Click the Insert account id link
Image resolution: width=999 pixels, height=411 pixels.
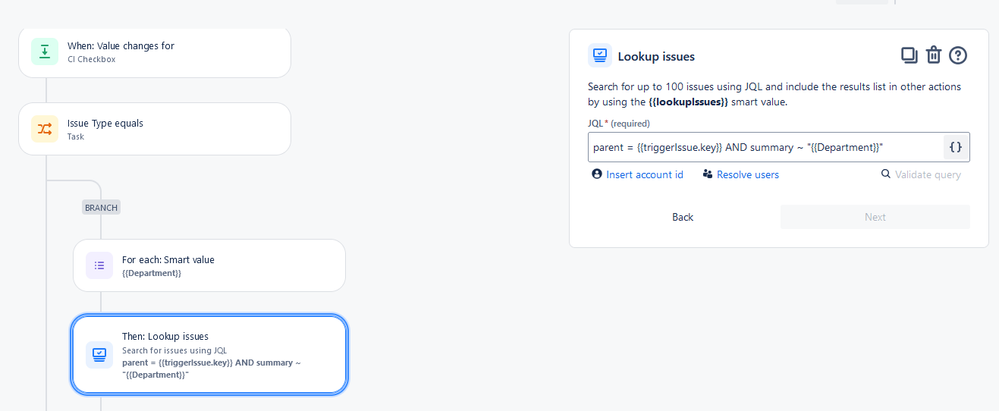click(x=645, y=175)
